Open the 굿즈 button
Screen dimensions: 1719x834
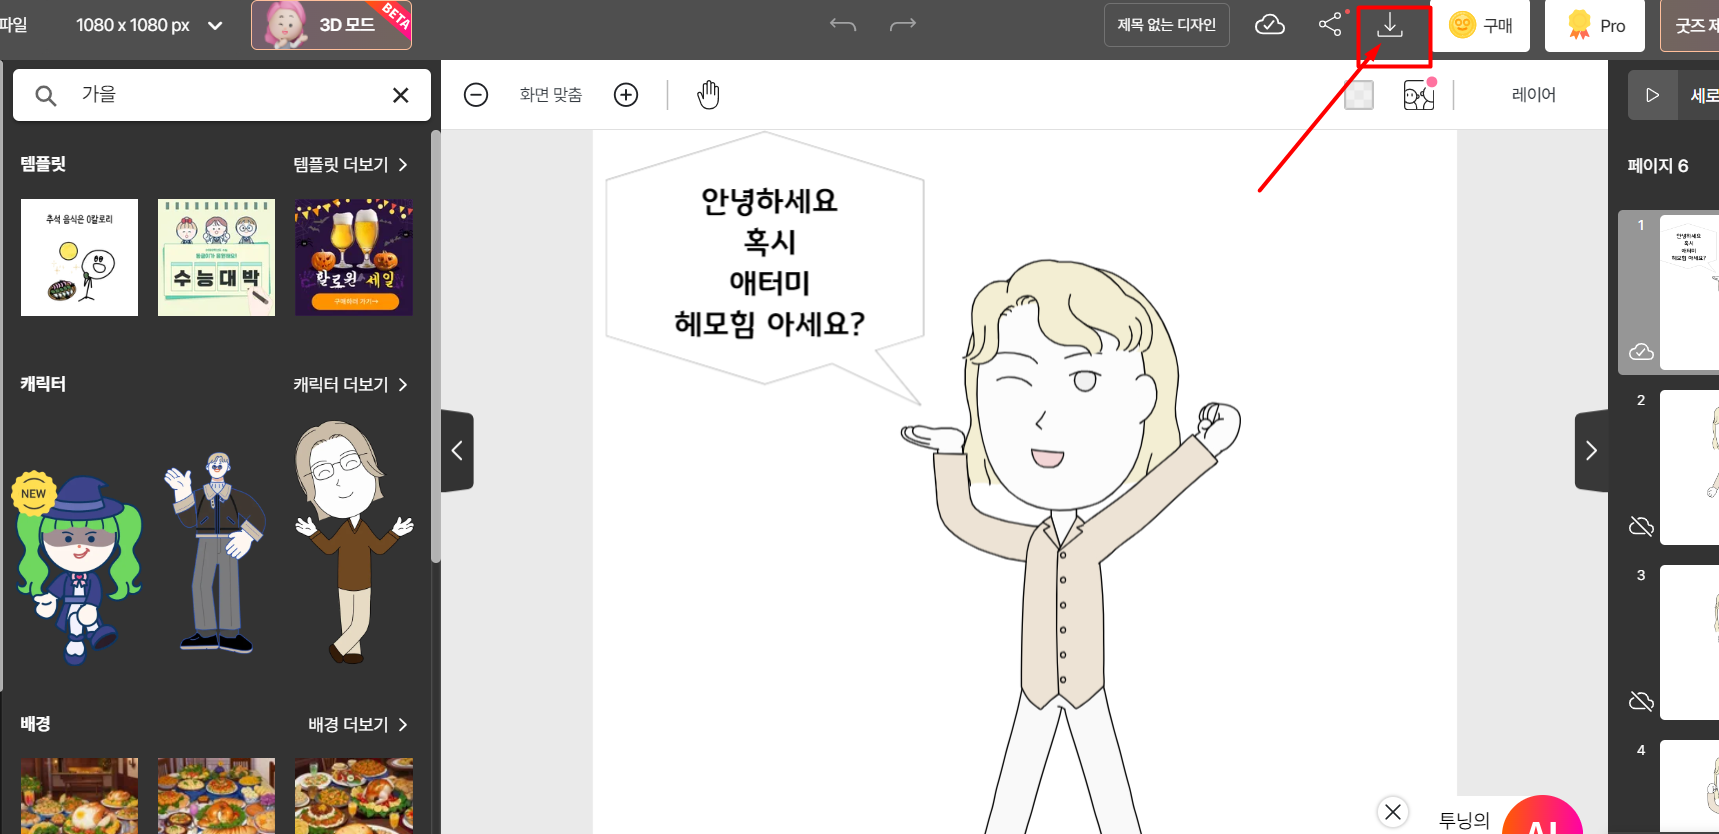[x=1690, y=26]
